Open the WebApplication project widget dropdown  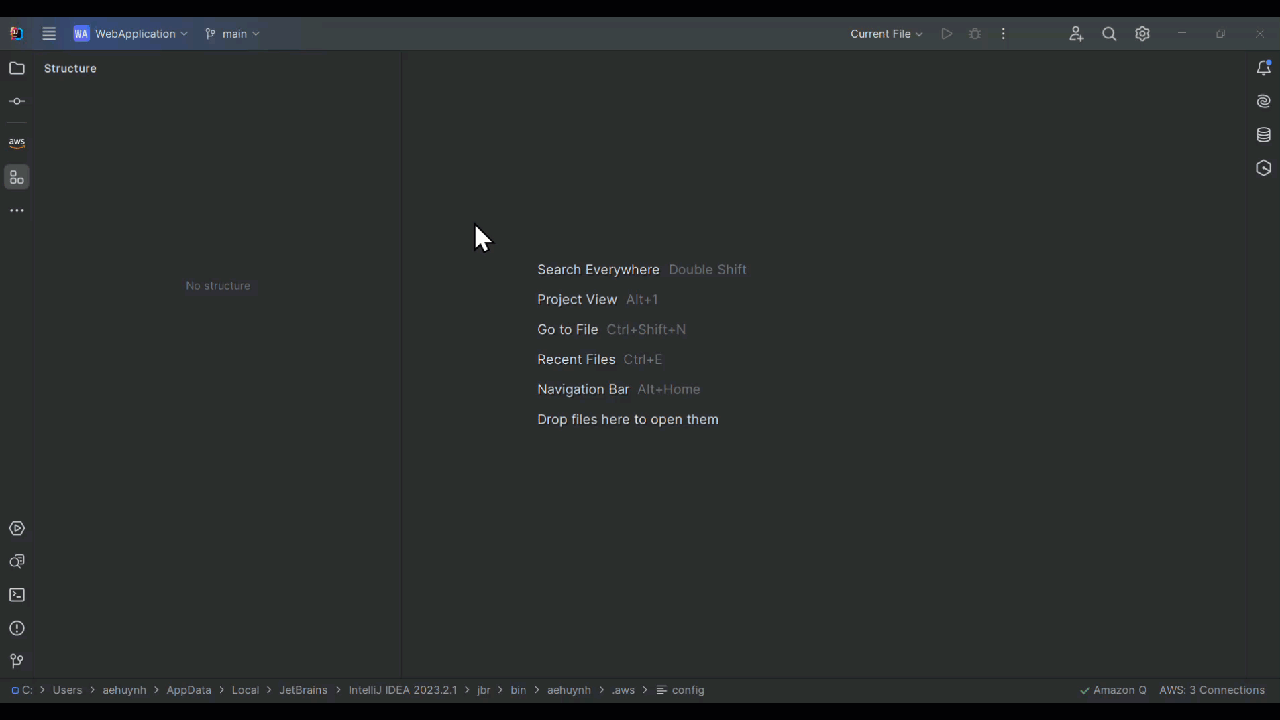point(130,33)
